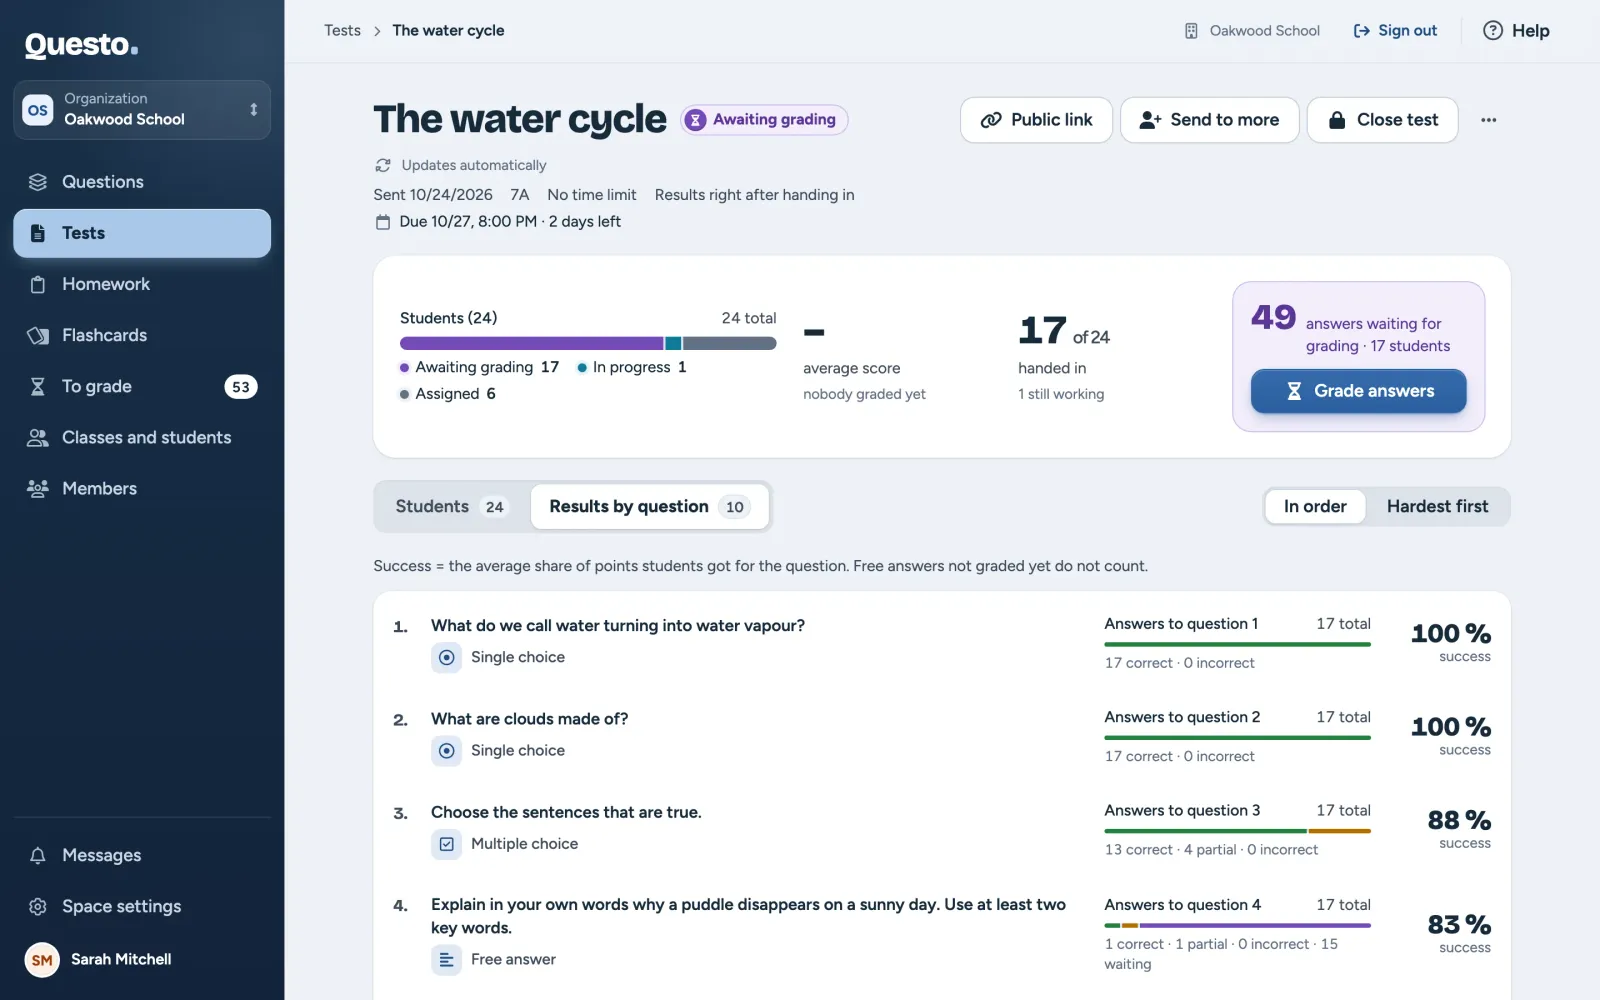Open Messages via the bell icon
The image size is (1600, 1000).
[x=38, y=855]
